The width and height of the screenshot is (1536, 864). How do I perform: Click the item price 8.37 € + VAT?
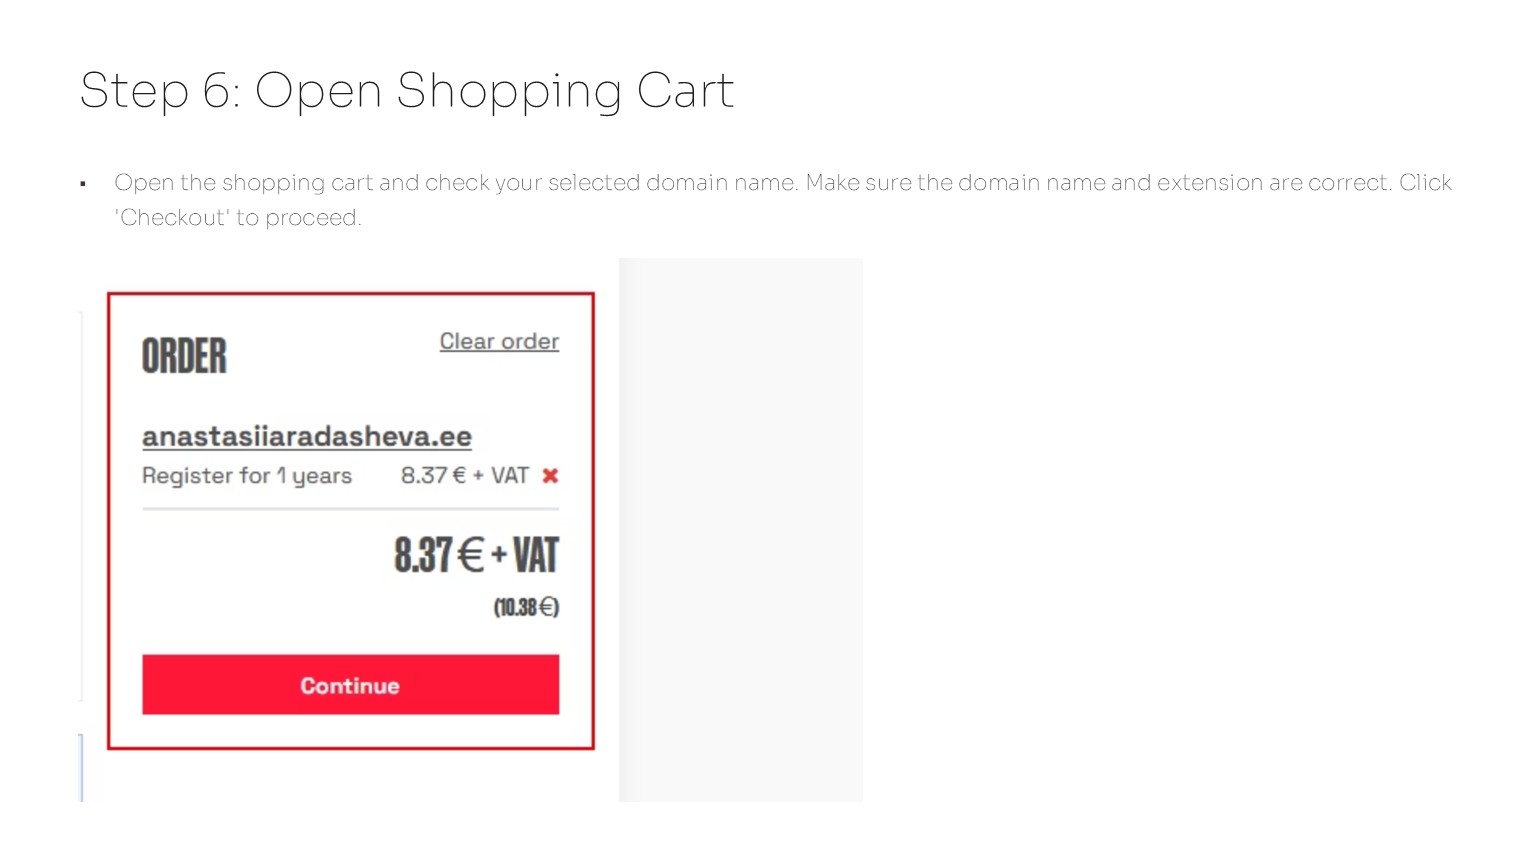pyautogui.click(x=464, y=476)
